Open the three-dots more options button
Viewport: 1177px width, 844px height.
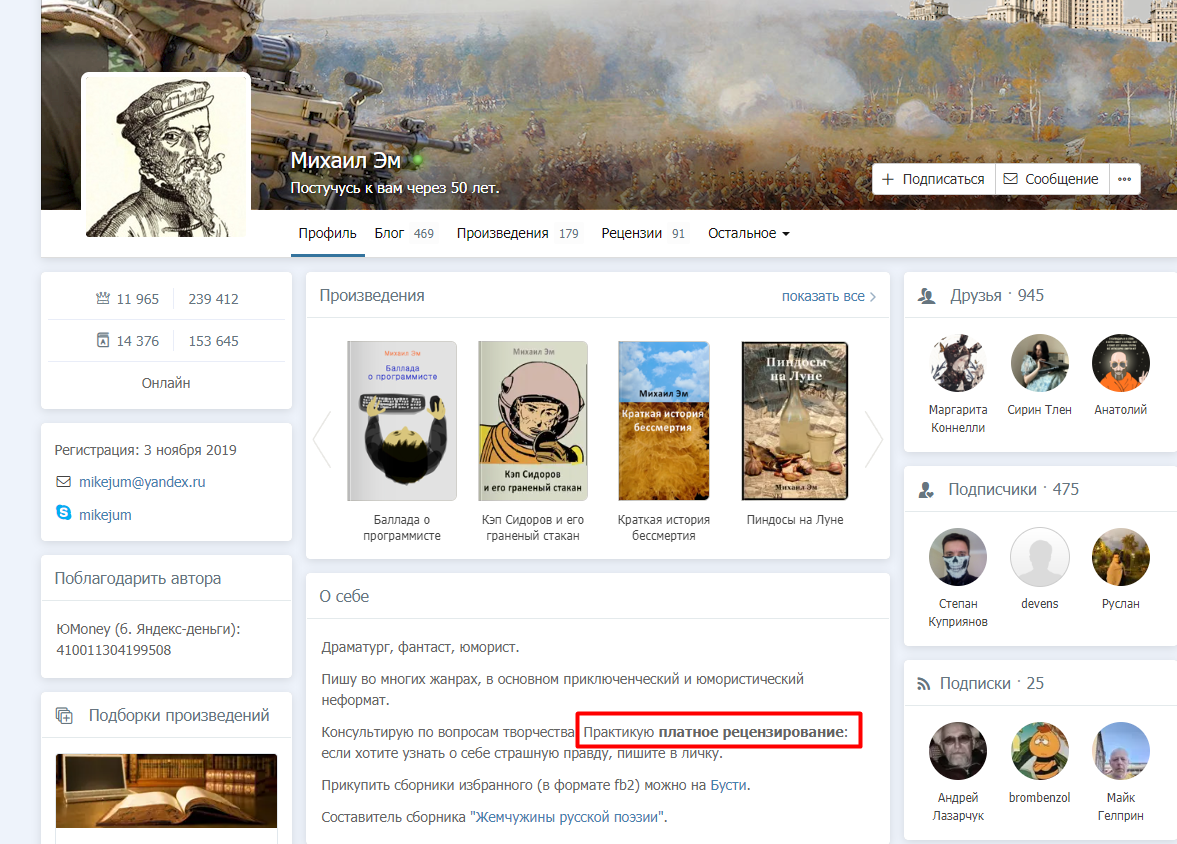tap(1124, 179)
